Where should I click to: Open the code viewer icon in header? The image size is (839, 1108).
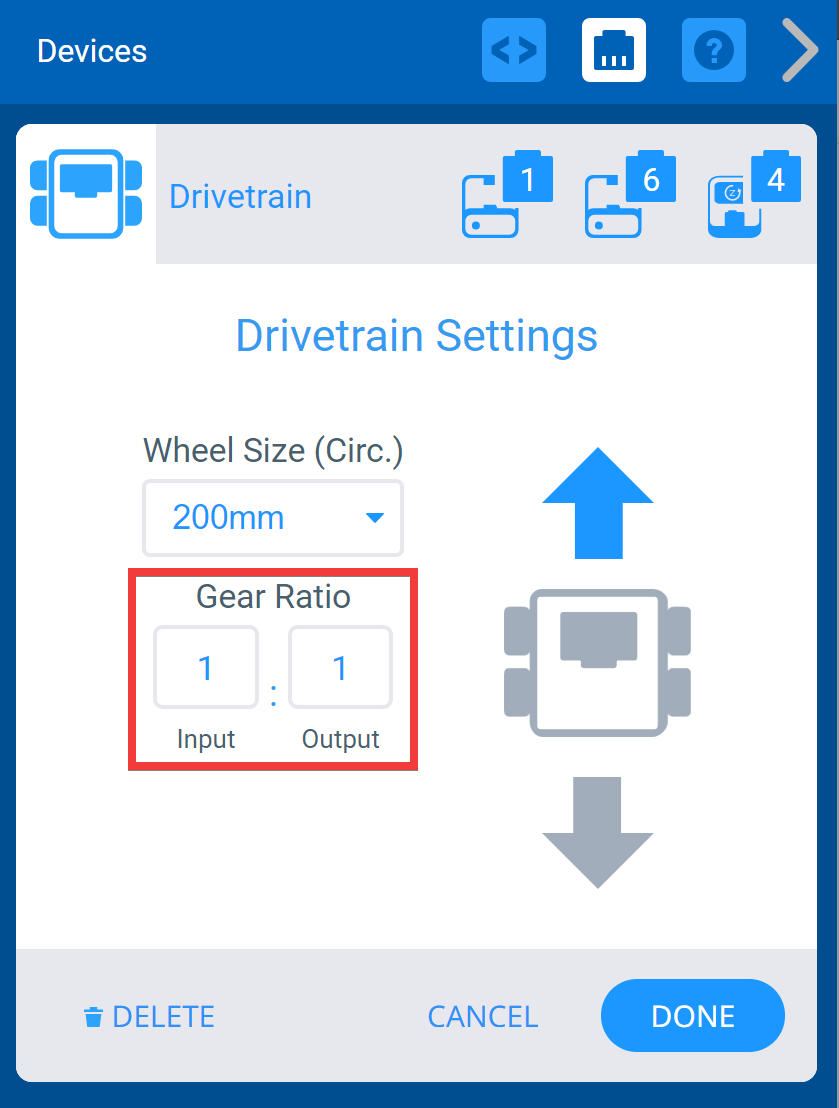click(x=513, y=50)
